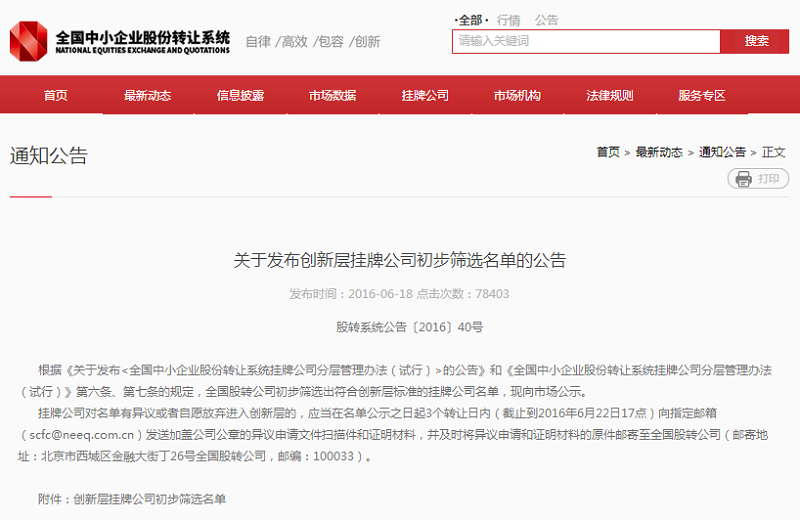The height and width of the screenshot is (520, 800).
Task: Open the 最新动态 navigation menu
Action: point(147,96)
